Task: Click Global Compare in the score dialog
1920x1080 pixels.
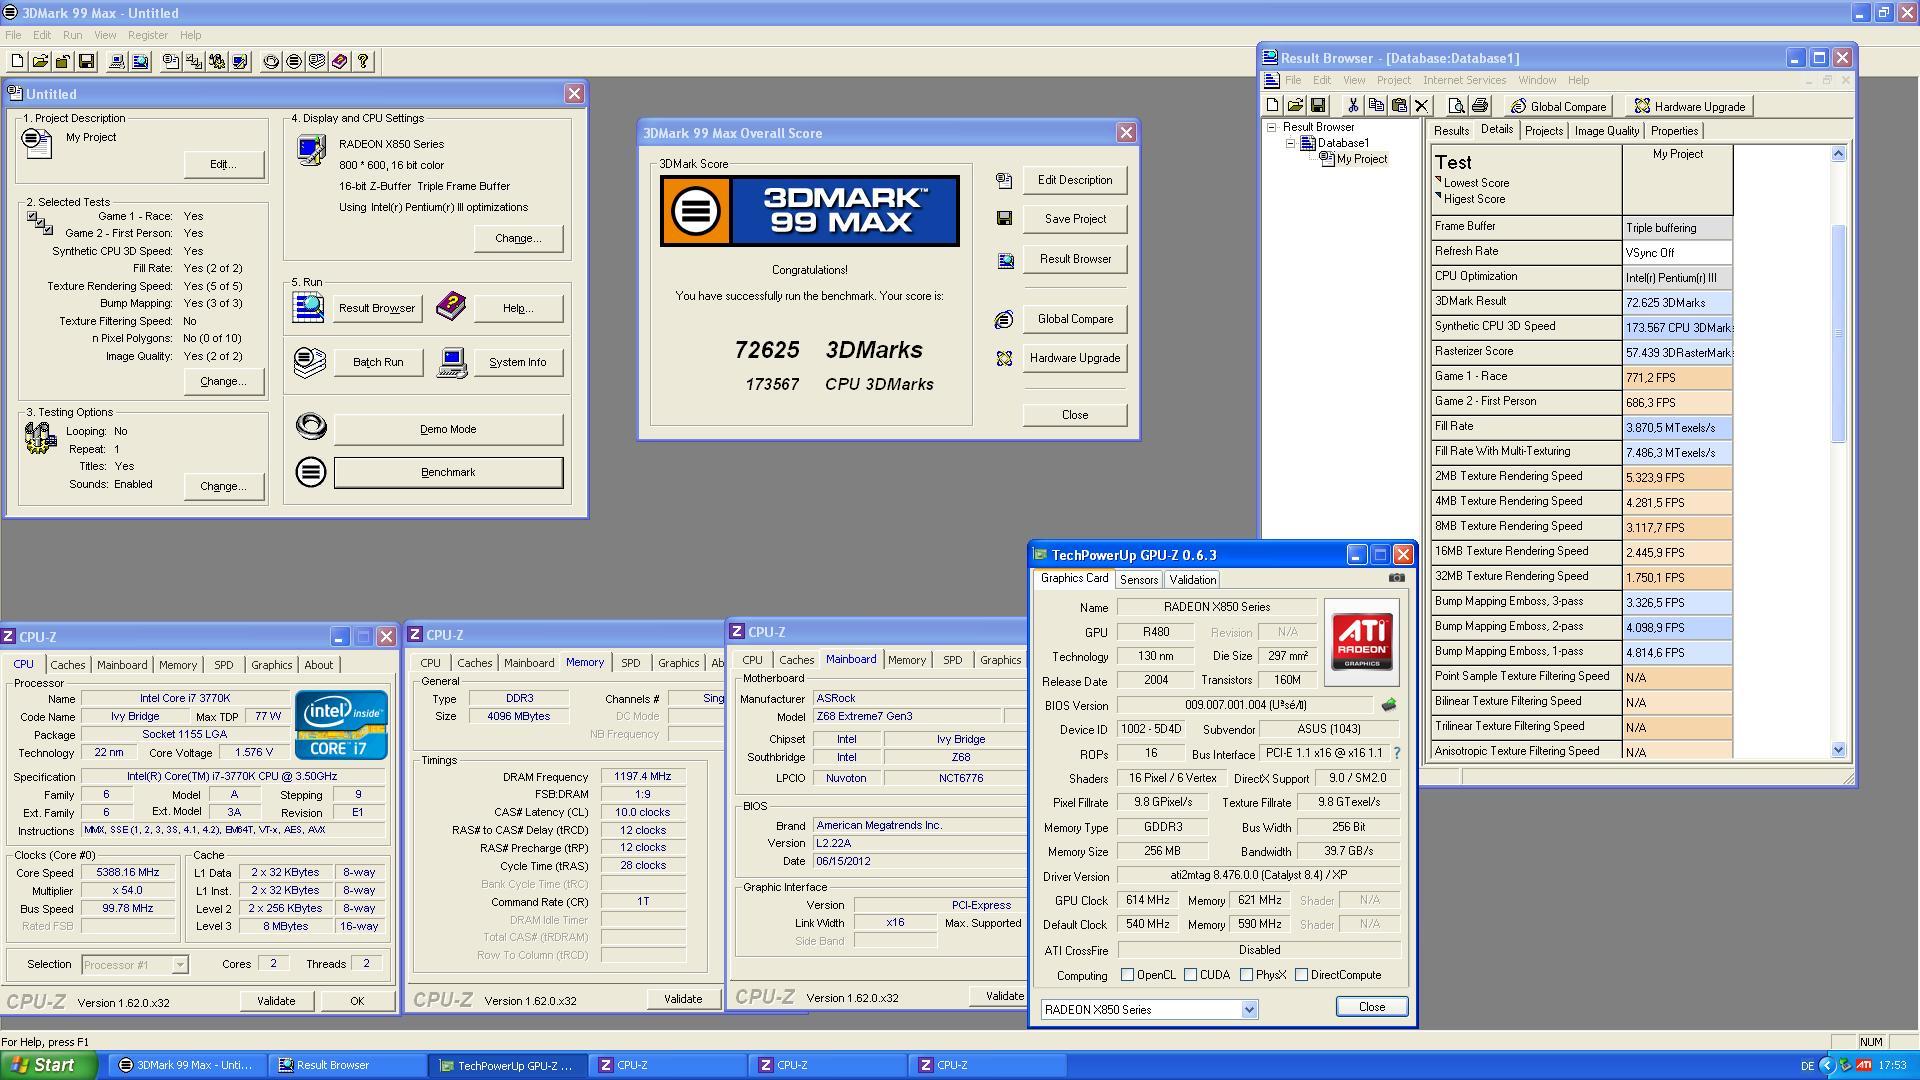Action: (x=1075, y=319)
